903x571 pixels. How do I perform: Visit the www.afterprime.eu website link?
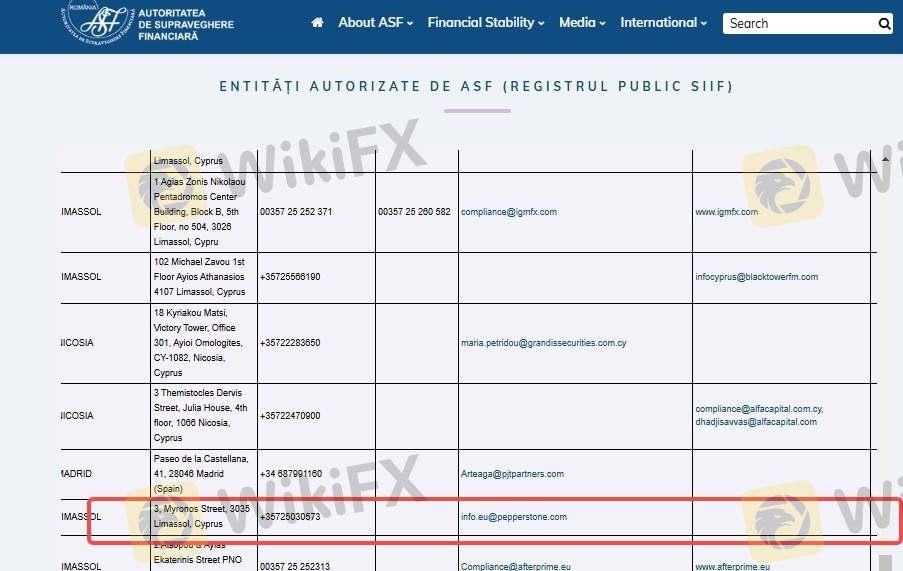click(x=732, y=566)
